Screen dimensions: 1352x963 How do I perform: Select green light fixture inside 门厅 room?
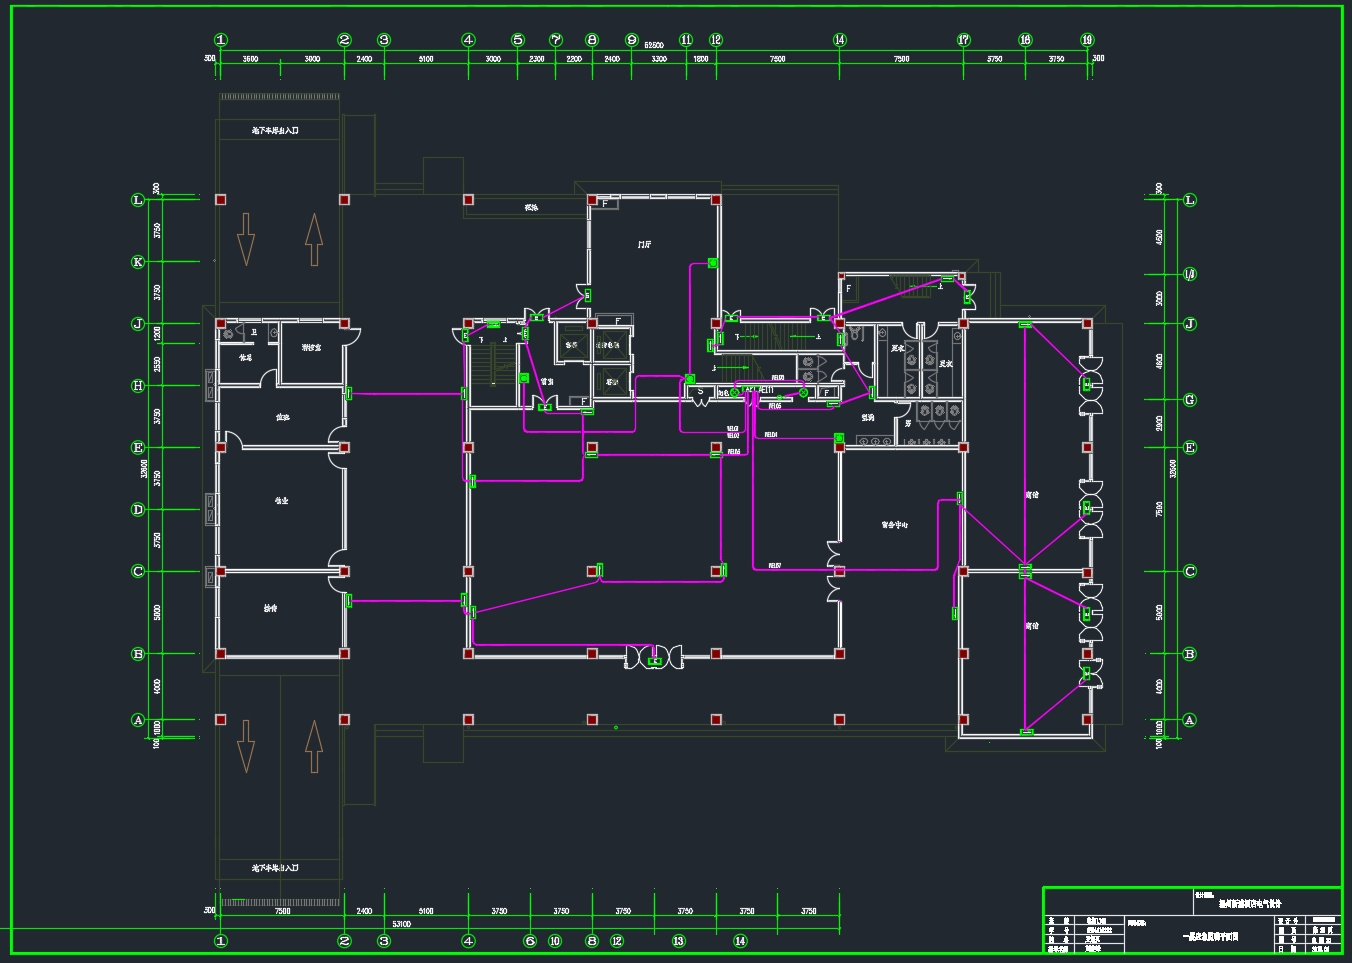712,263
